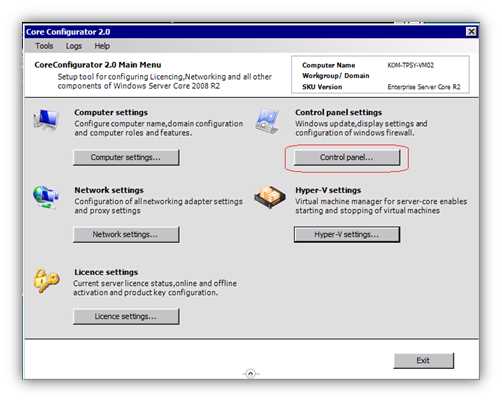
Task: Expand the bottom panel chevron arrow
Action: click(251, 373)
